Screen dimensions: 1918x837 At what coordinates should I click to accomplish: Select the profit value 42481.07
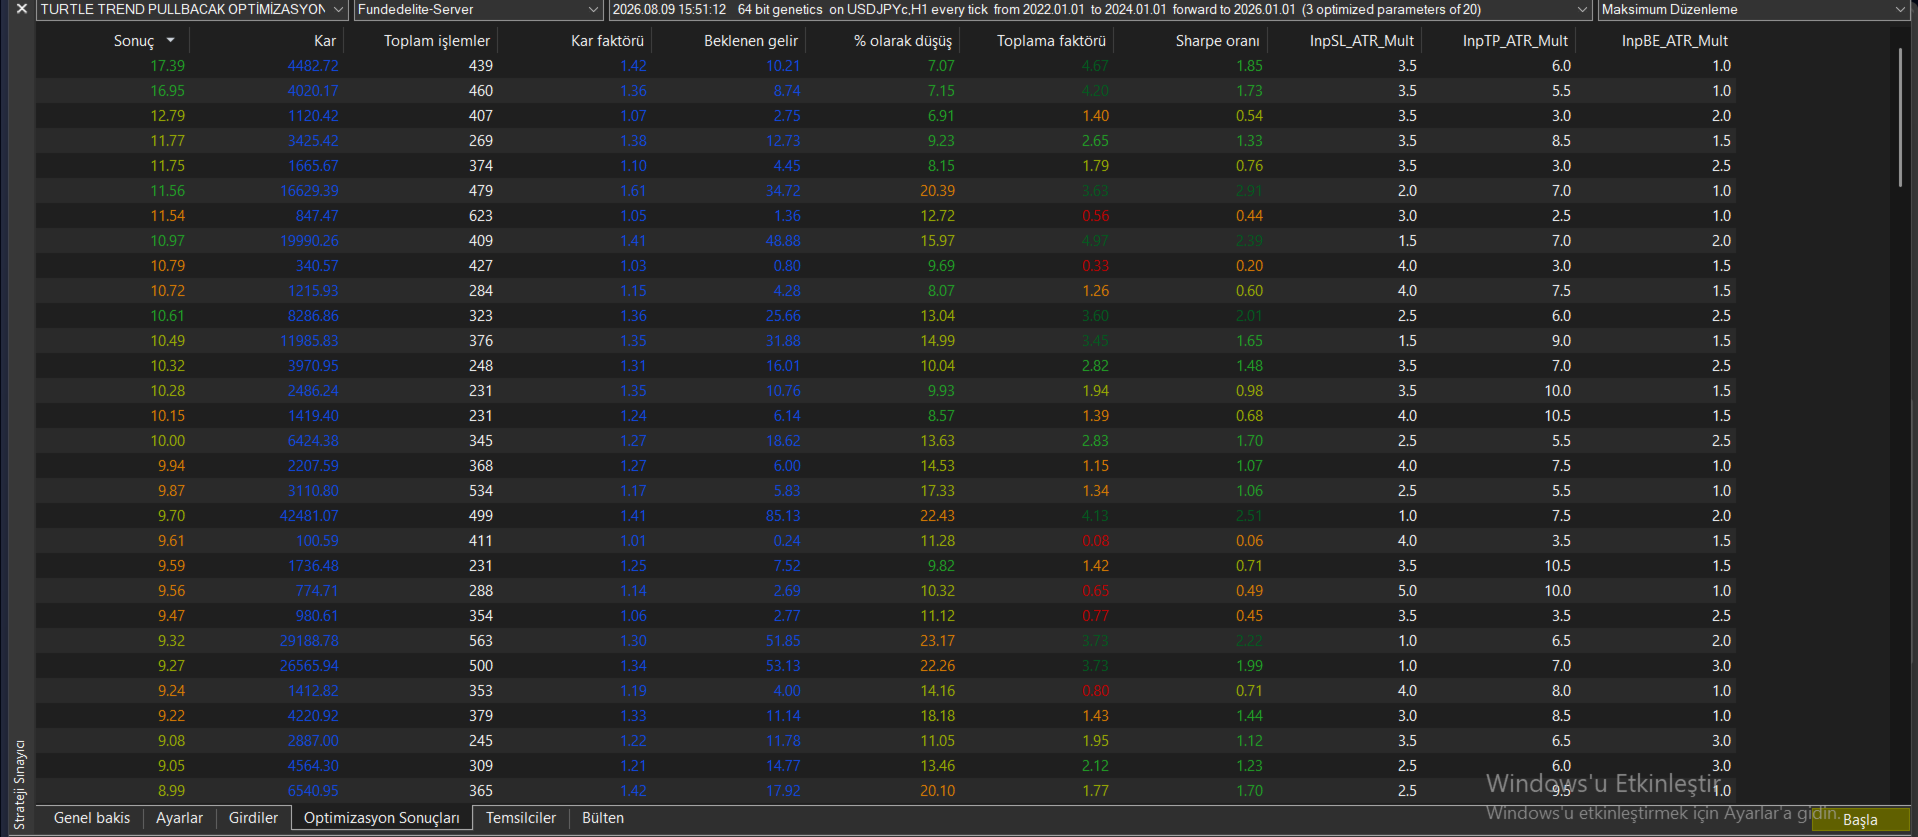tap(309, 516)
